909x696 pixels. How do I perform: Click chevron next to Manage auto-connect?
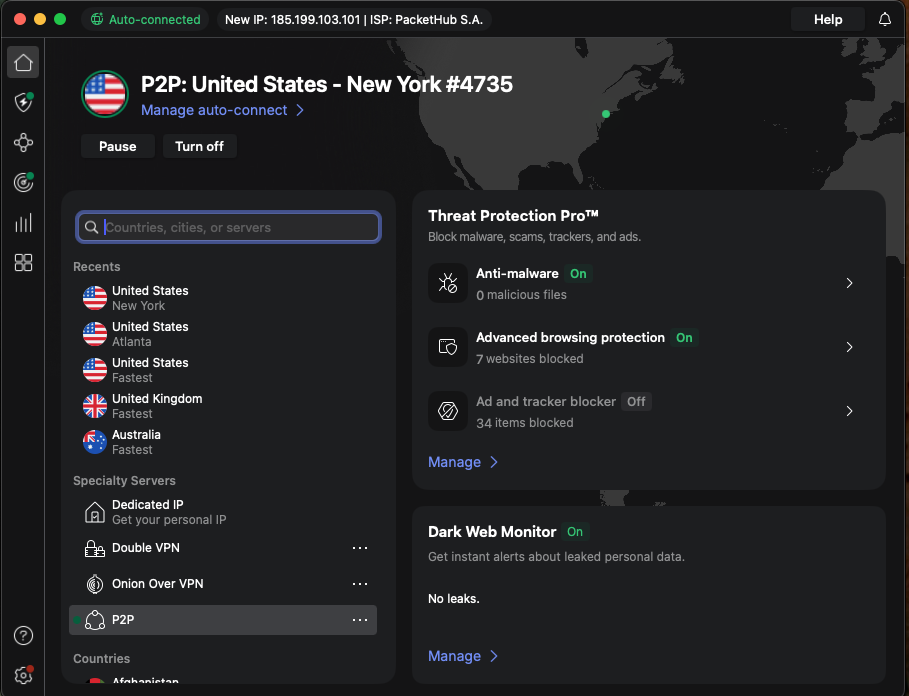click(x=300, y=110)
